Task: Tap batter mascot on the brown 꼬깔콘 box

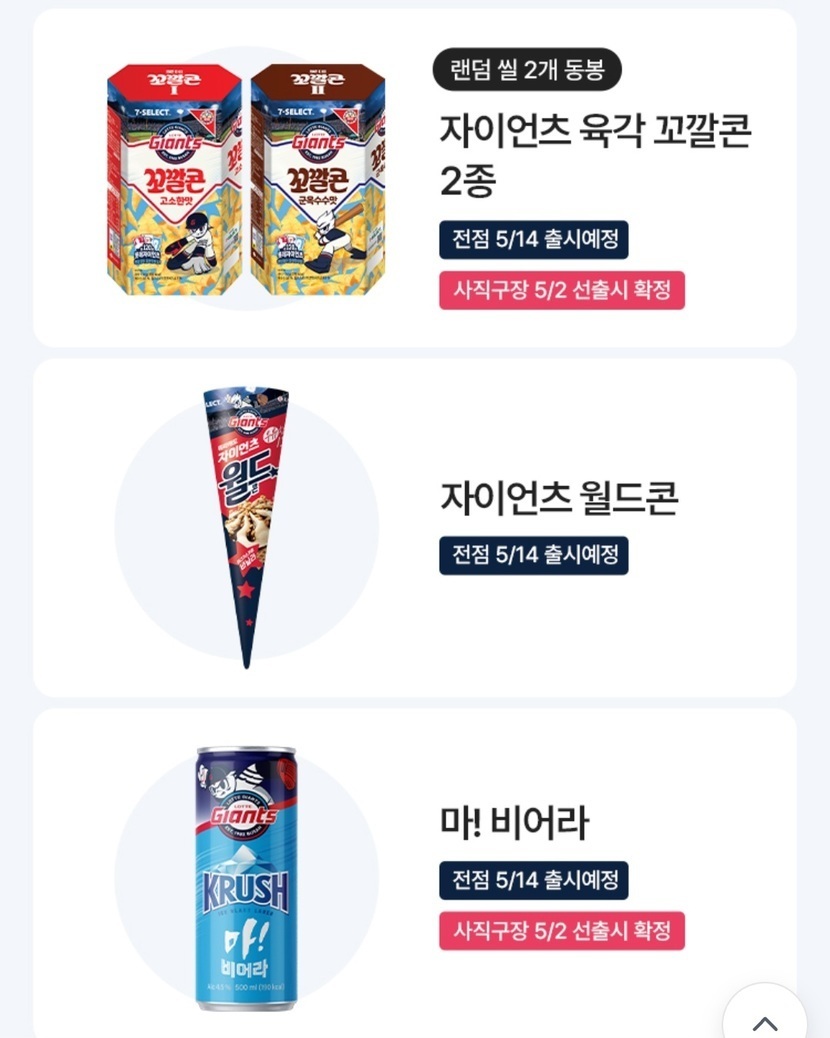Action: click(x=335, y=238)
